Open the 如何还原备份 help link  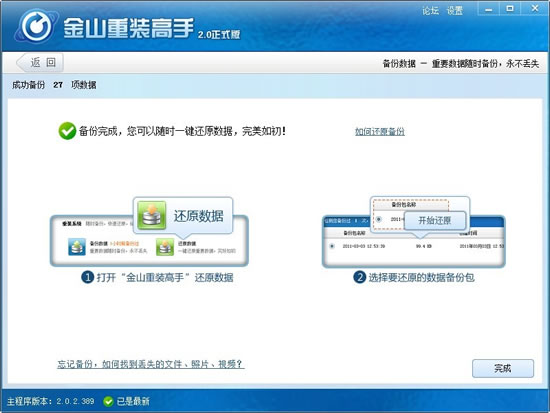(380, 132)
